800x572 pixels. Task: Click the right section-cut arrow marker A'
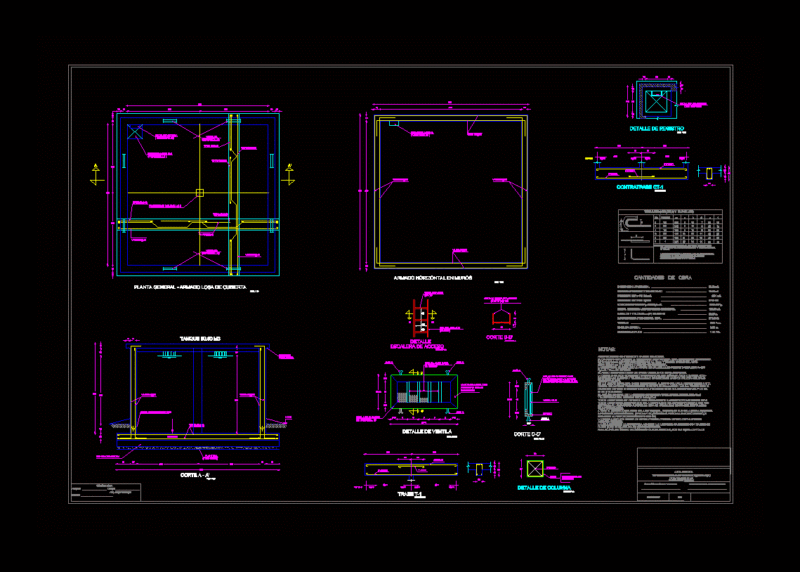(x=289, y=174)
